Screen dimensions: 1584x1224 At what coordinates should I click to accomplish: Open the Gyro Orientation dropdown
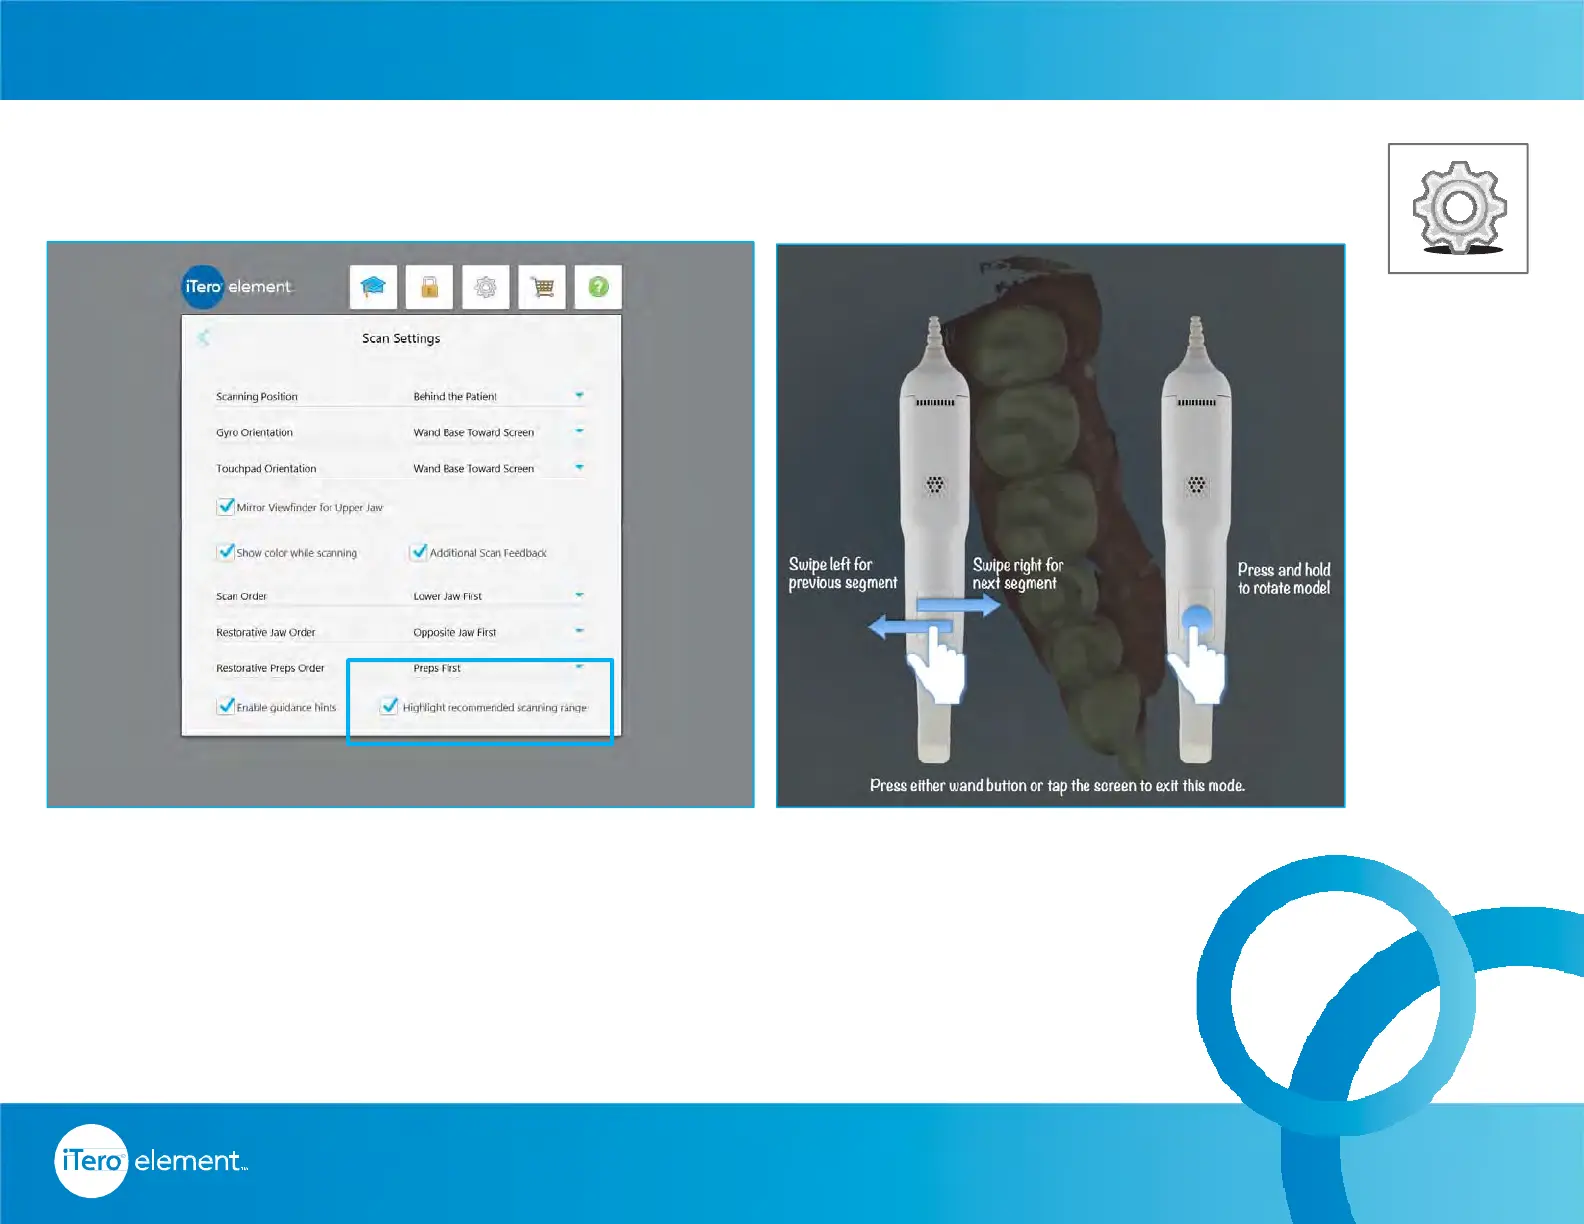point(579,432)
